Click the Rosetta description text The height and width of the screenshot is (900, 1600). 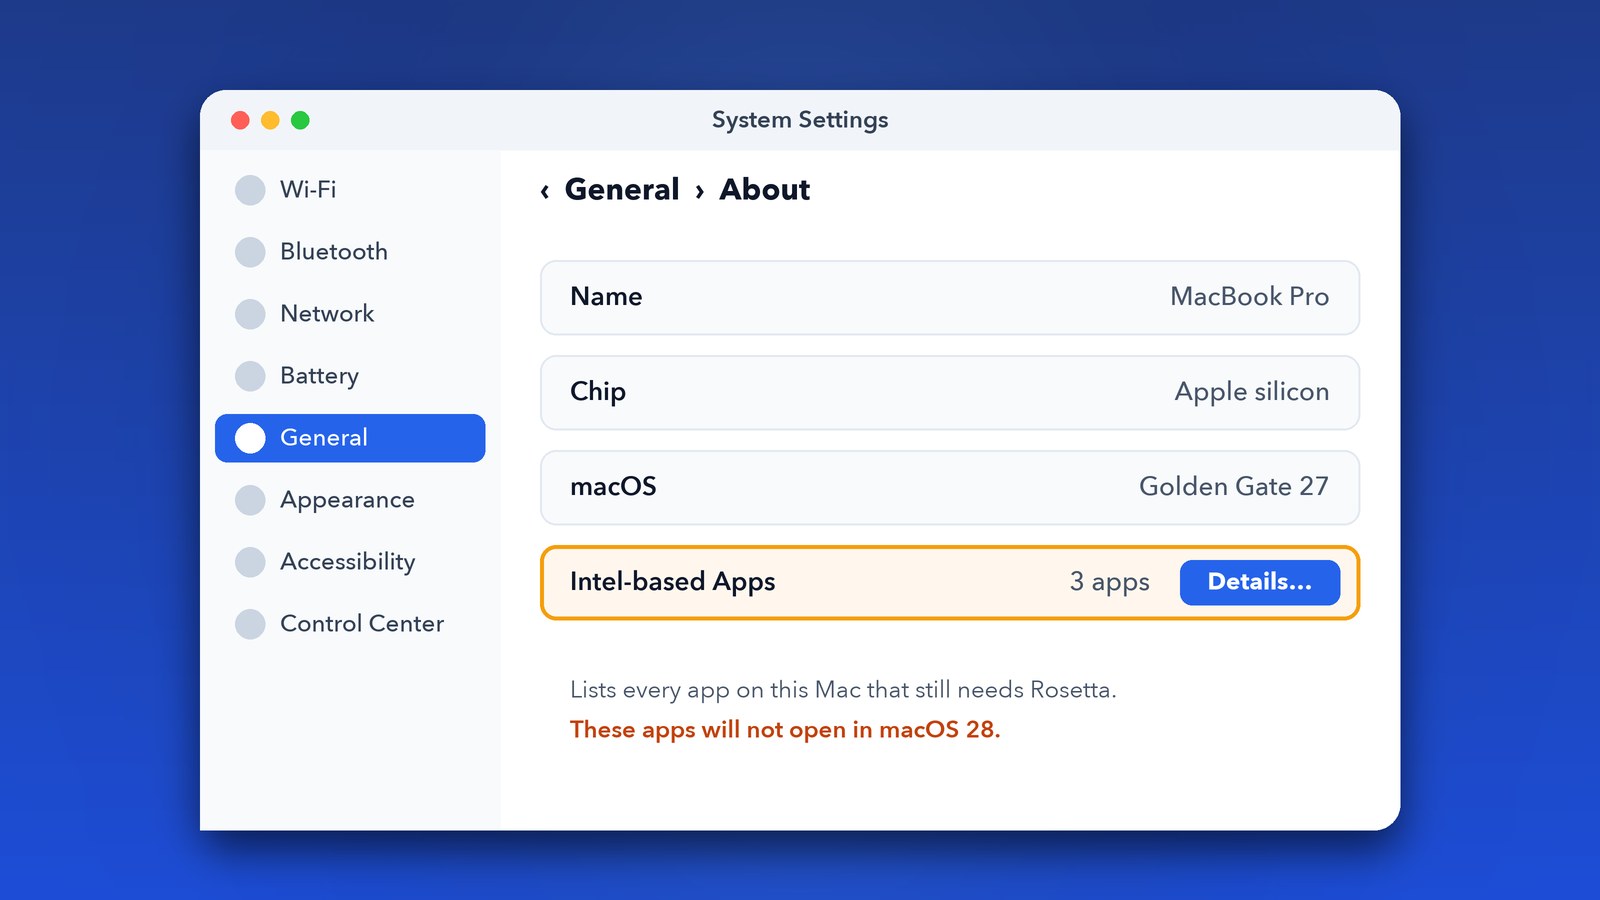[843, 690]
